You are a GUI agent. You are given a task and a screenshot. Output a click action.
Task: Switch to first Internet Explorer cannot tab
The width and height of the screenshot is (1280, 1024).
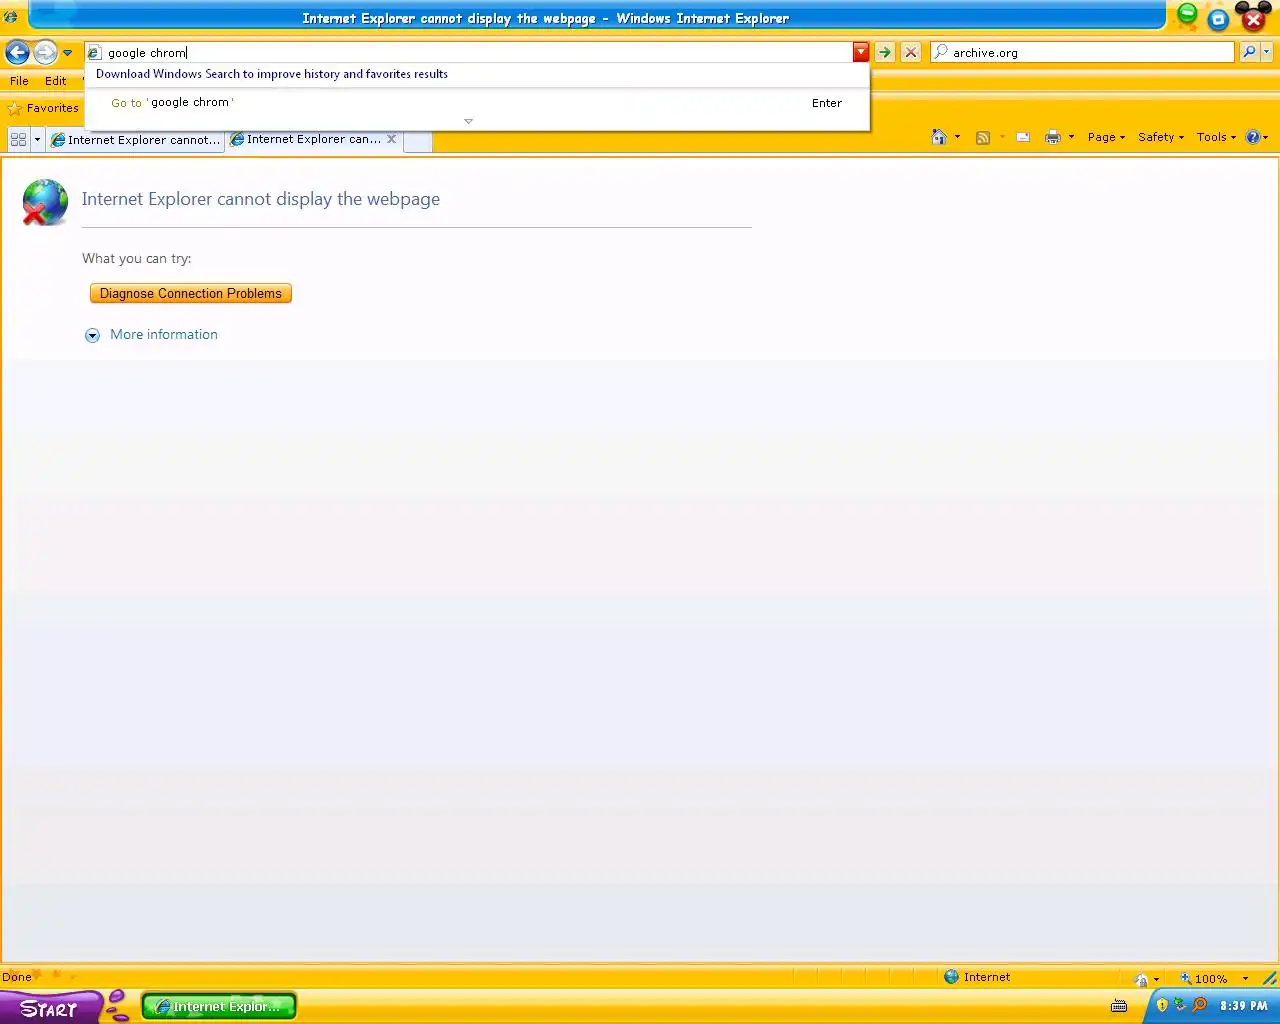(x=136, y=140)
